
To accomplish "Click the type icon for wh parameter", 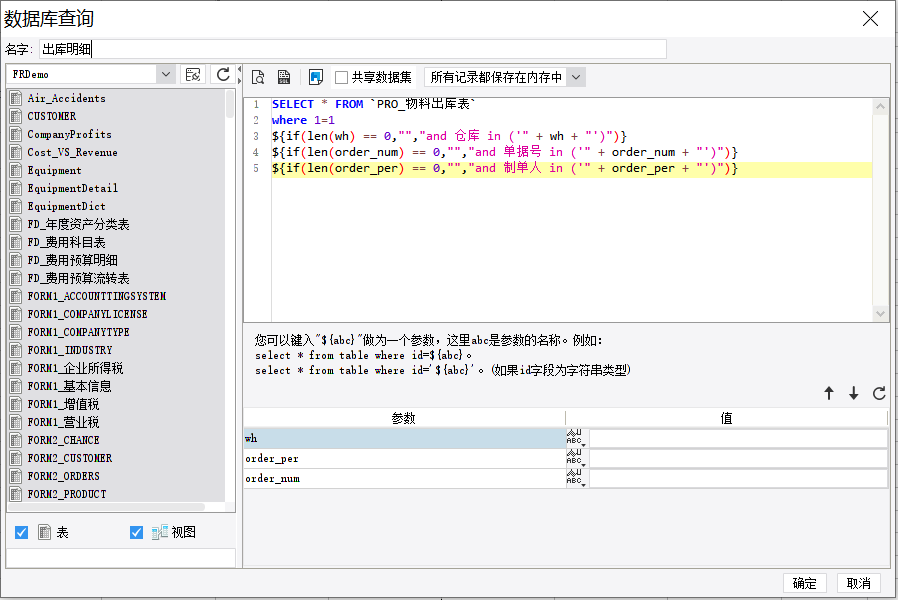I will click(x=576, y=438).
